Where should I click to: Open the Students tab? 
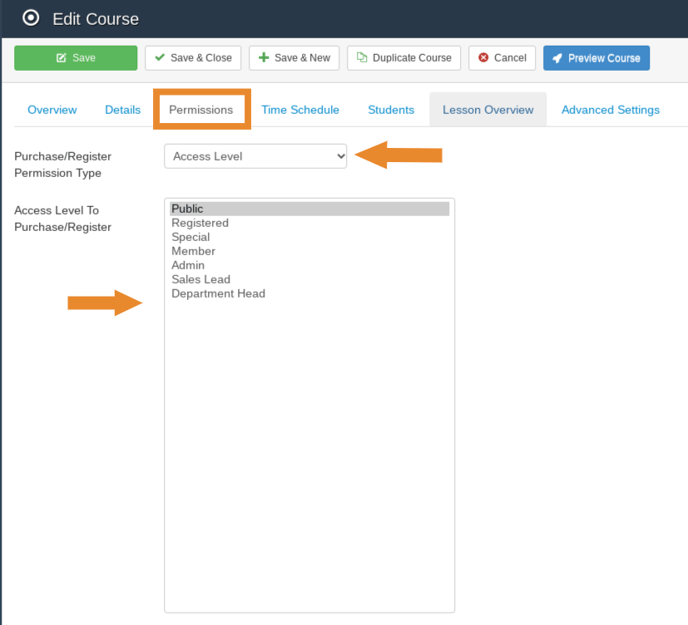(x=391, y=110)
